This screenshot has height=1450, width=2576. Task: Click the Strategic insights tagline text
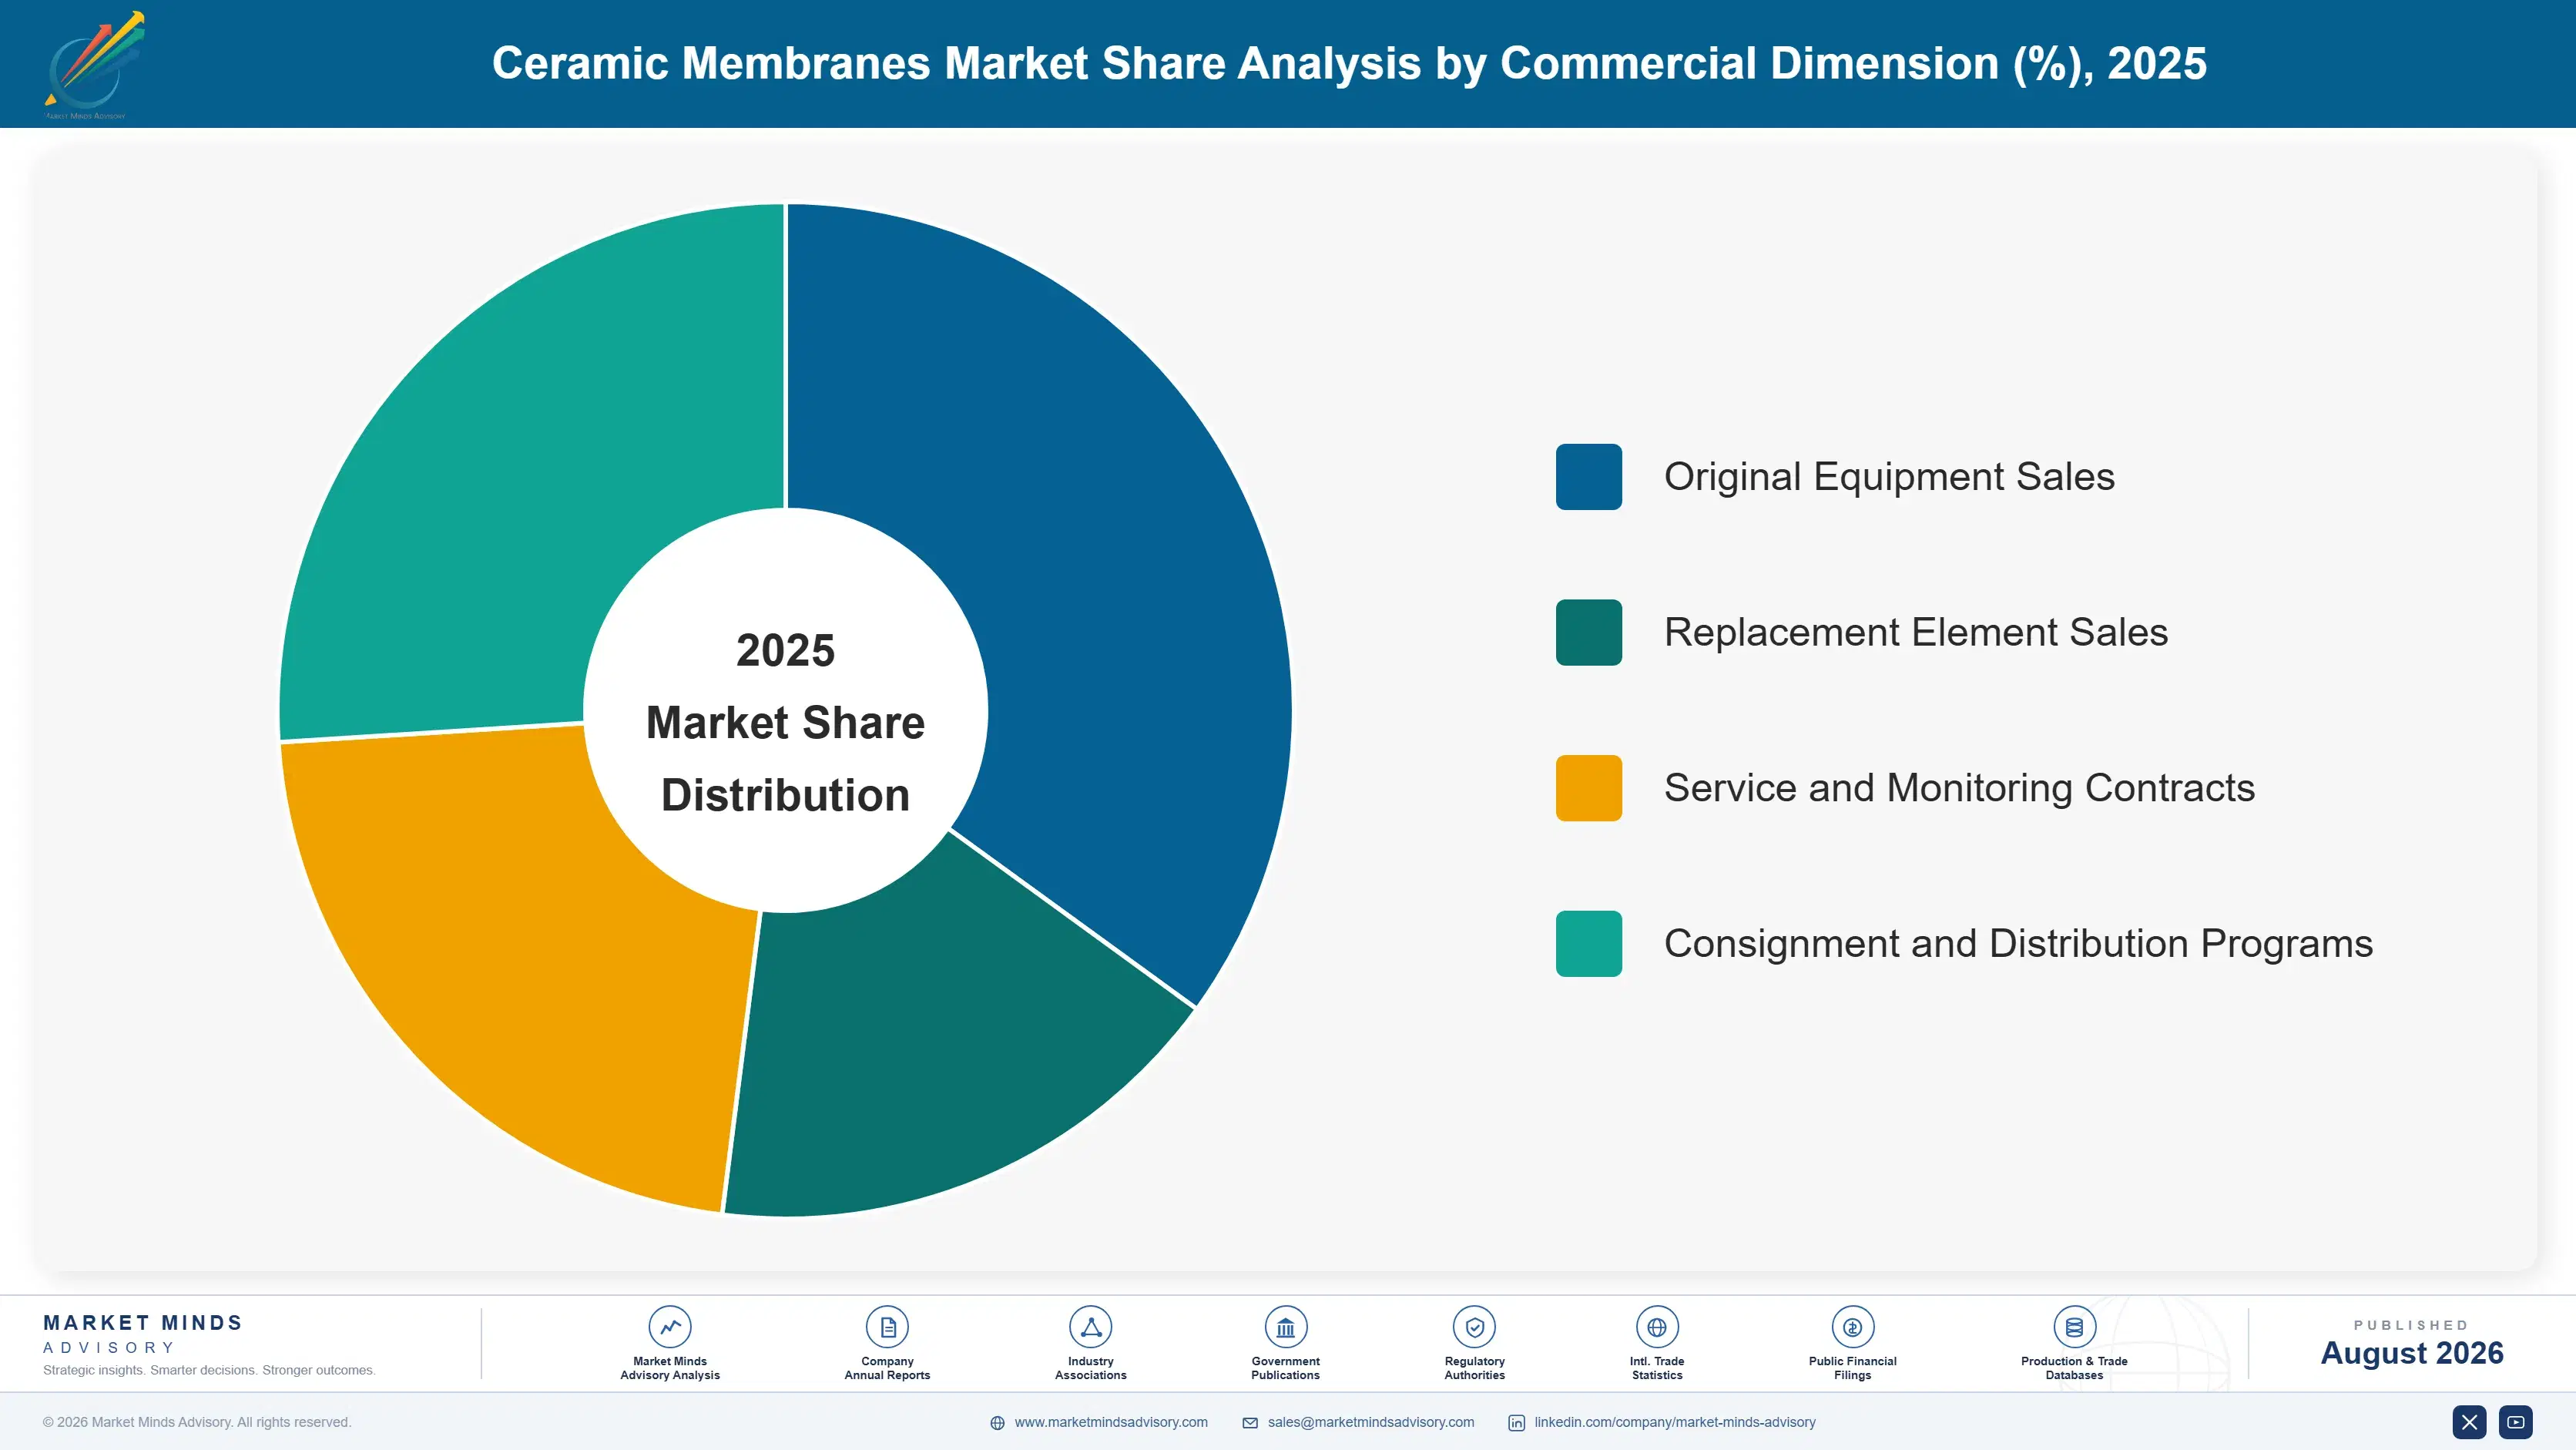(209, 1370)
